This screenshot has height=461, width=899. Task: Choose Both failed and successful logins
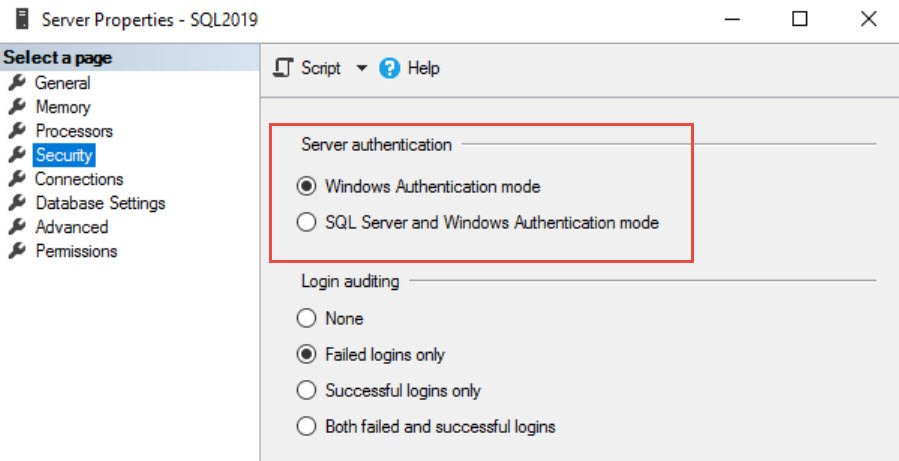[306, 427]
